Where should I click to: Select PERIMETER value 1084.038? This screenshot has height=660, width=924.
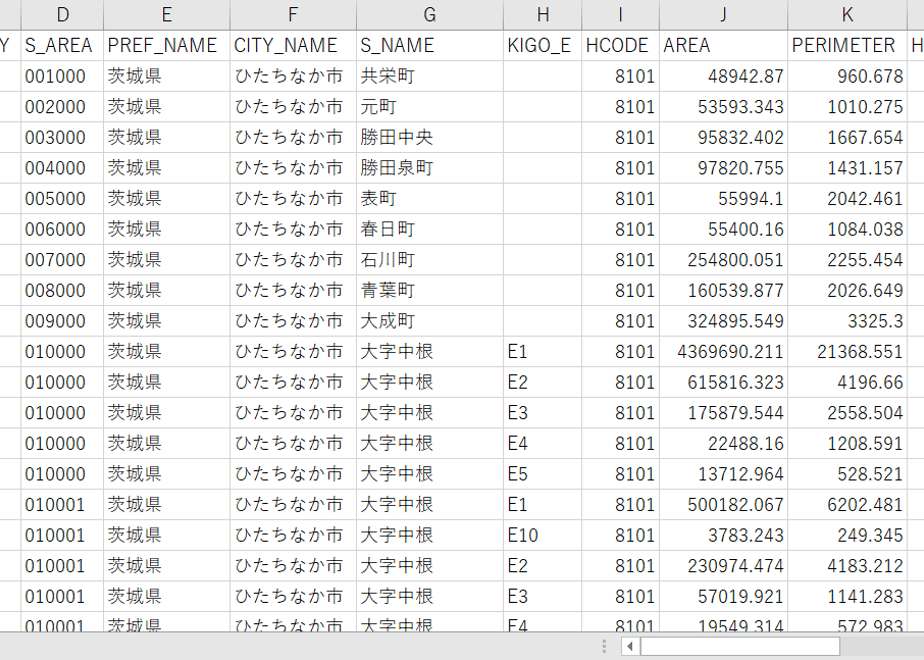[847, 229]
